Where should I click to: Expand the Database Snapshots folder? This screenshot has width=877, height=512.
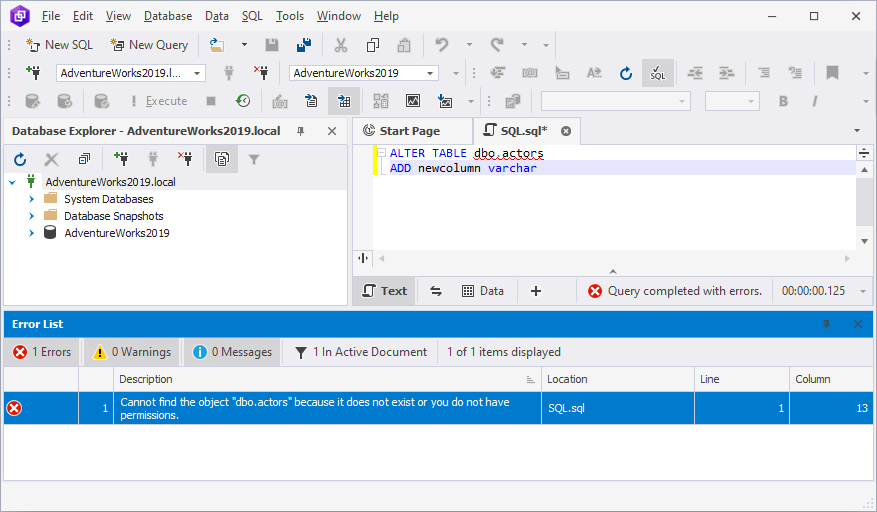(31, 216)
